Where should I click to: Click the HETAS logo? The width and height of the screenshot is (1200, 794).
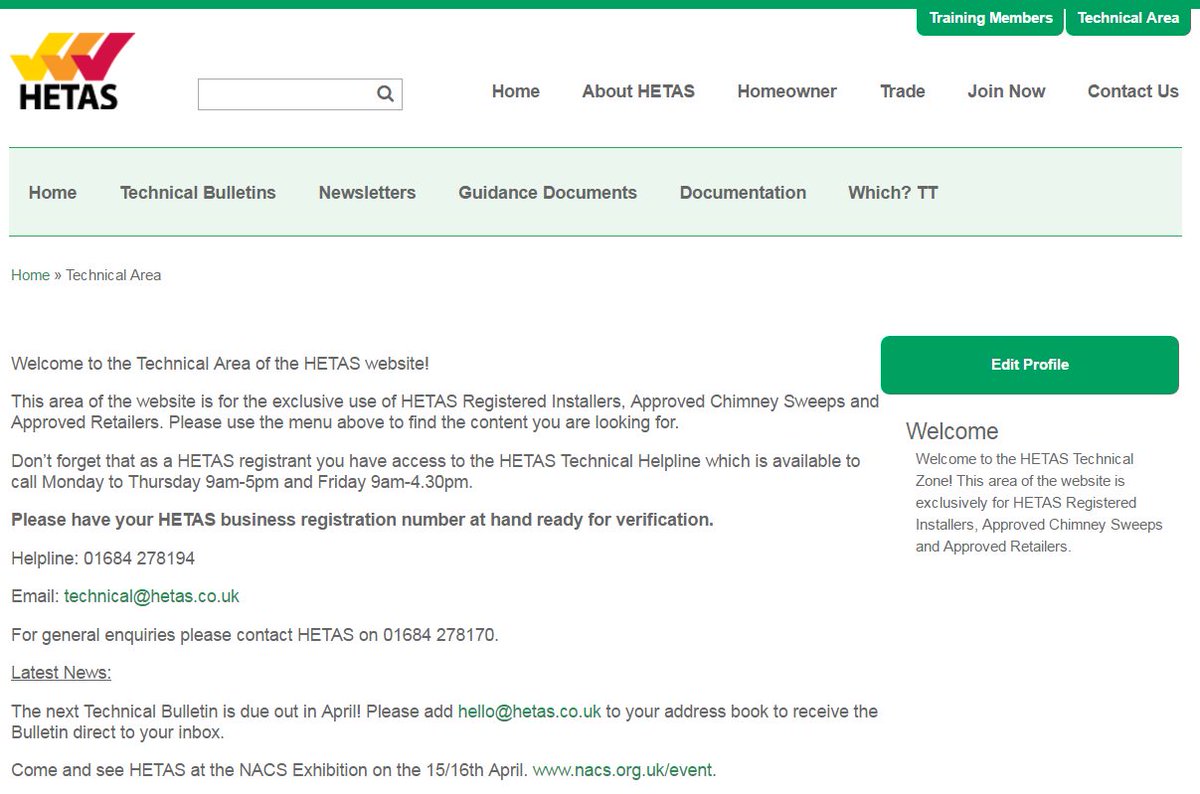(x=72, y=71)
